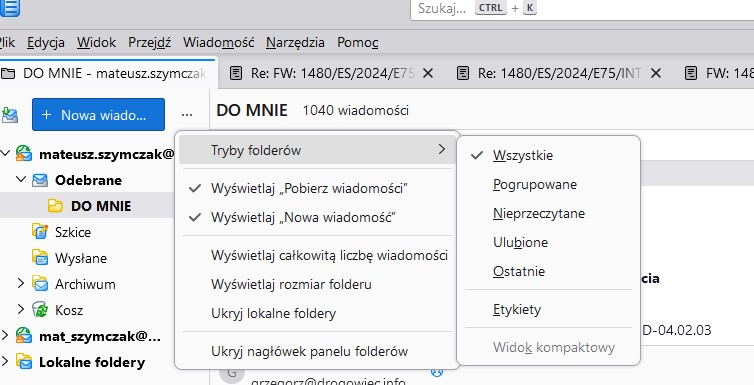Close the Re: 1480/ES/2024/E75/INT tab
The height and width of the screenshot is (385, 754).
click(655, 73)
